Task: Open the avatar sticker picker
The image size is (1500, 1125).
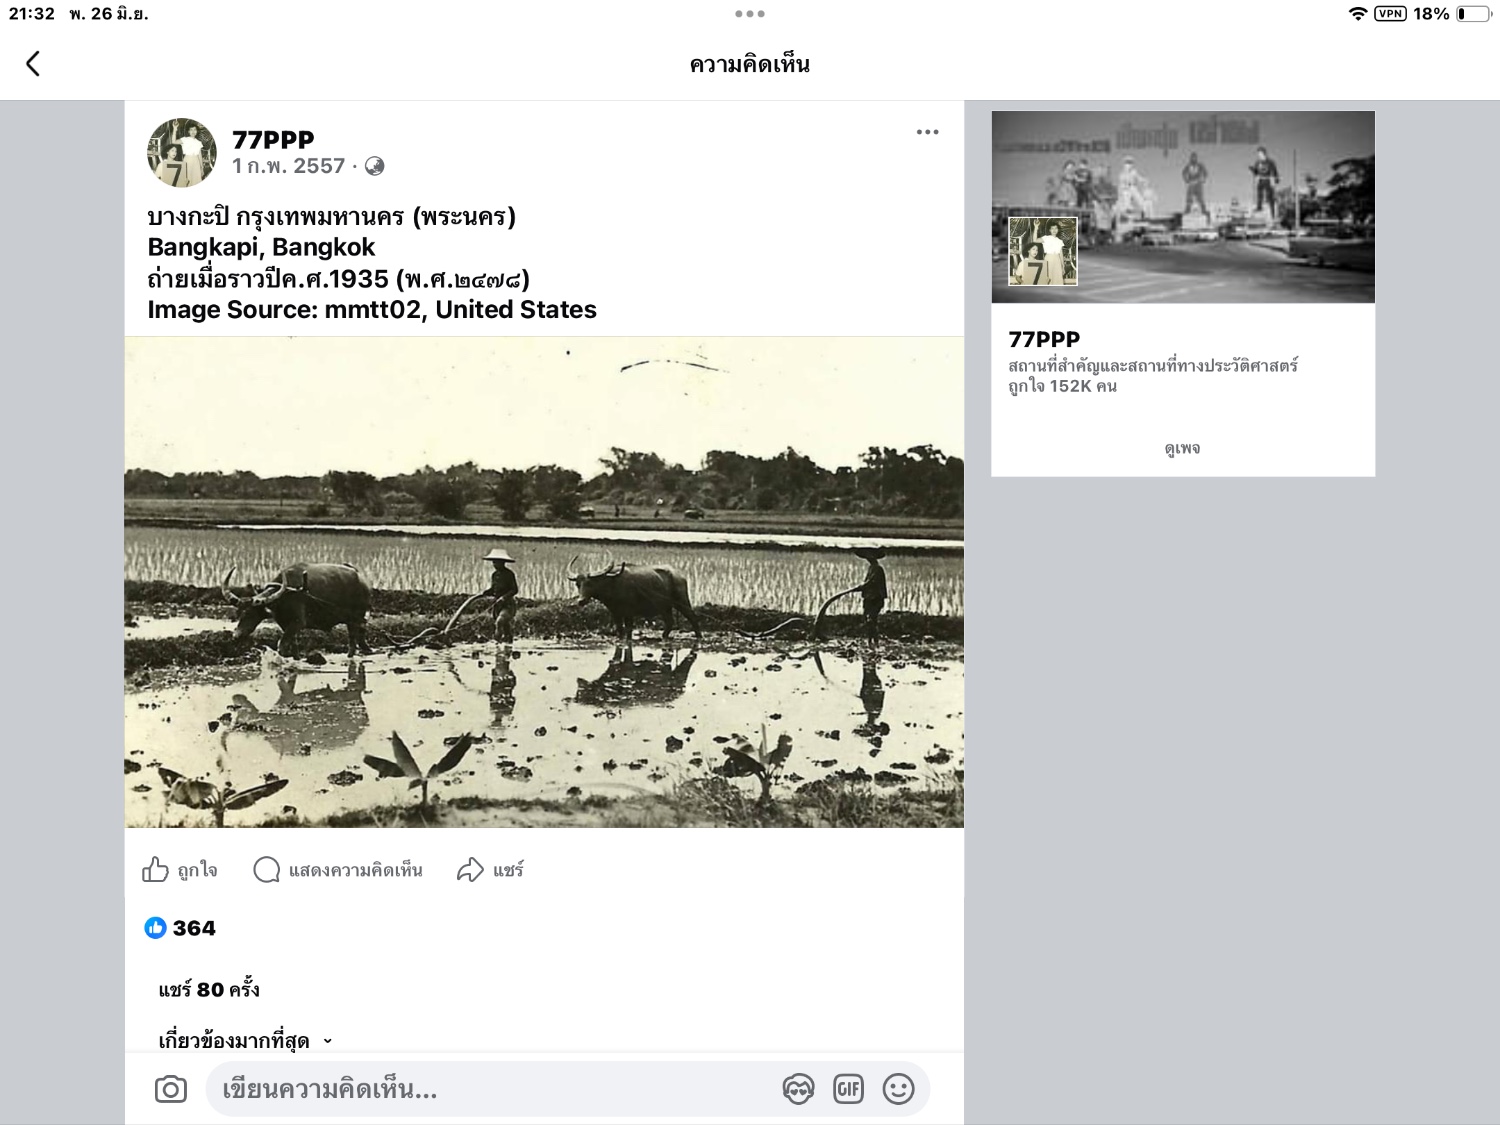Action: point(798,1089)
